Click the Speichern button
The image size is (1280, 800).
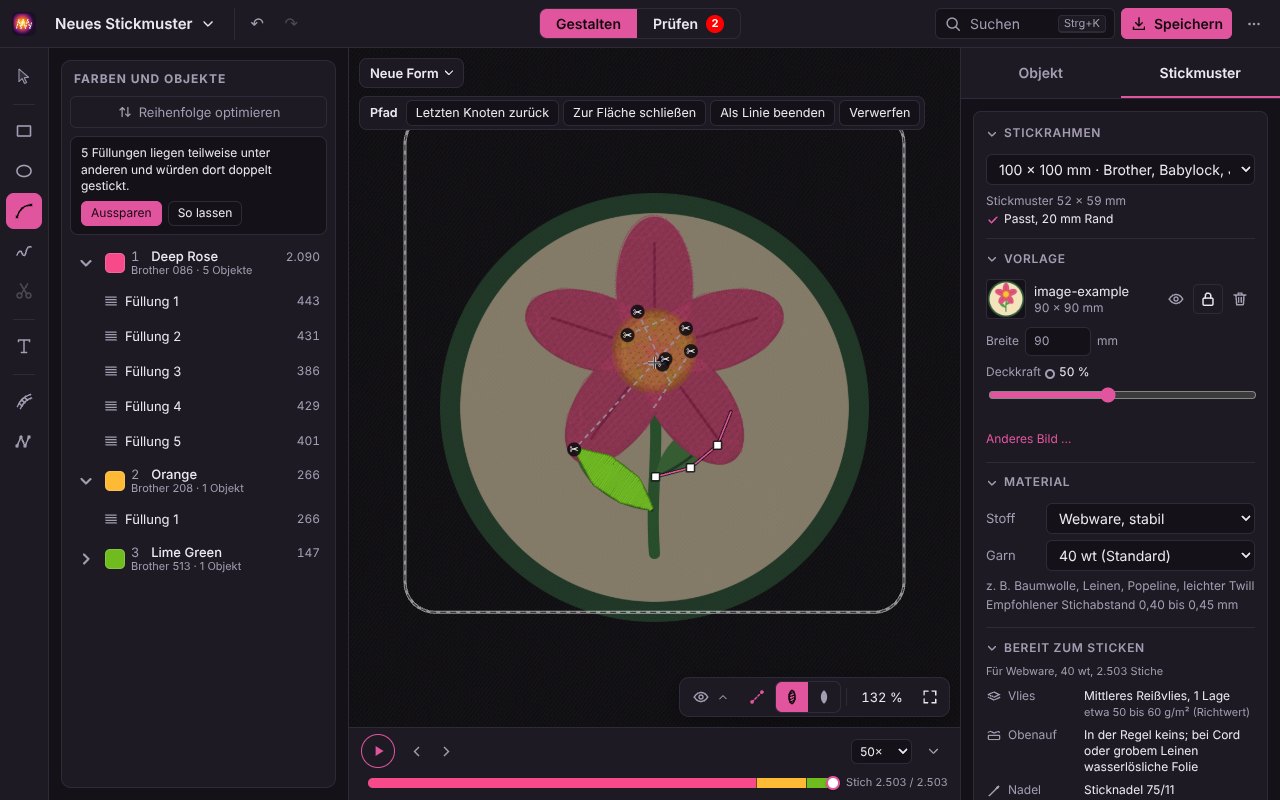[1176, 24]
